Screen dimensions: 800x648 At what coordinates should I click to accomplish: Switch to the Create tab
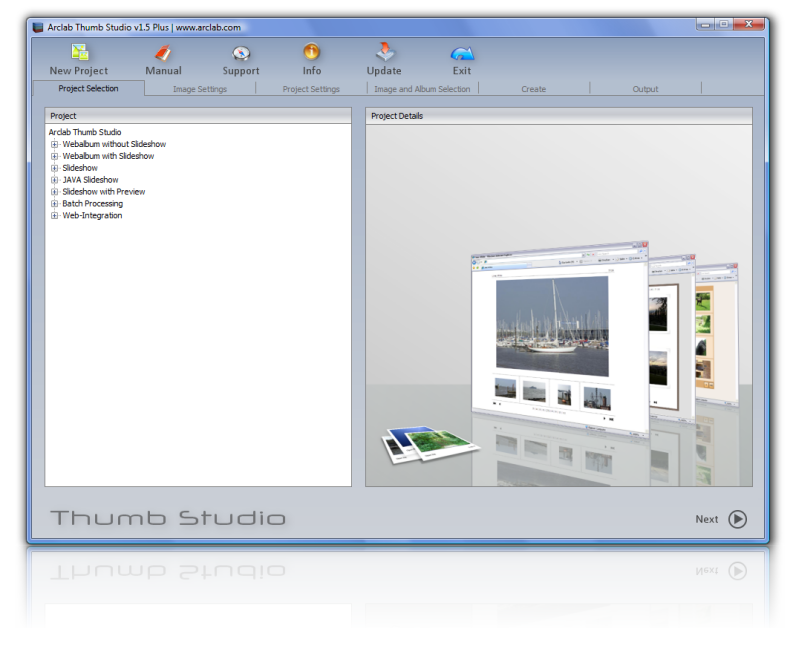coord(533,89)
